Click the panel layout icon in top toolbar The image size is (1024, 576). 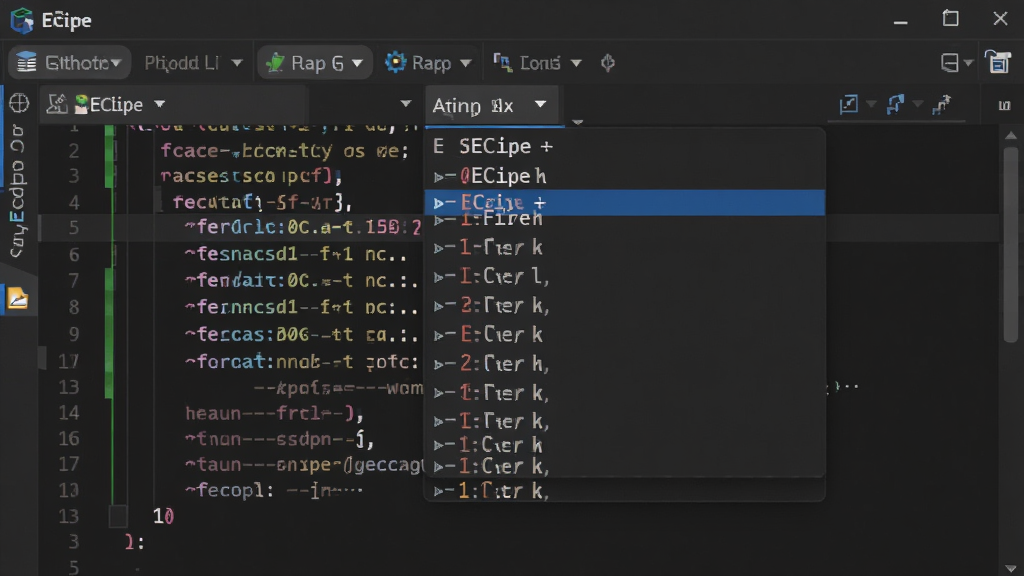[x=950, y=63]
